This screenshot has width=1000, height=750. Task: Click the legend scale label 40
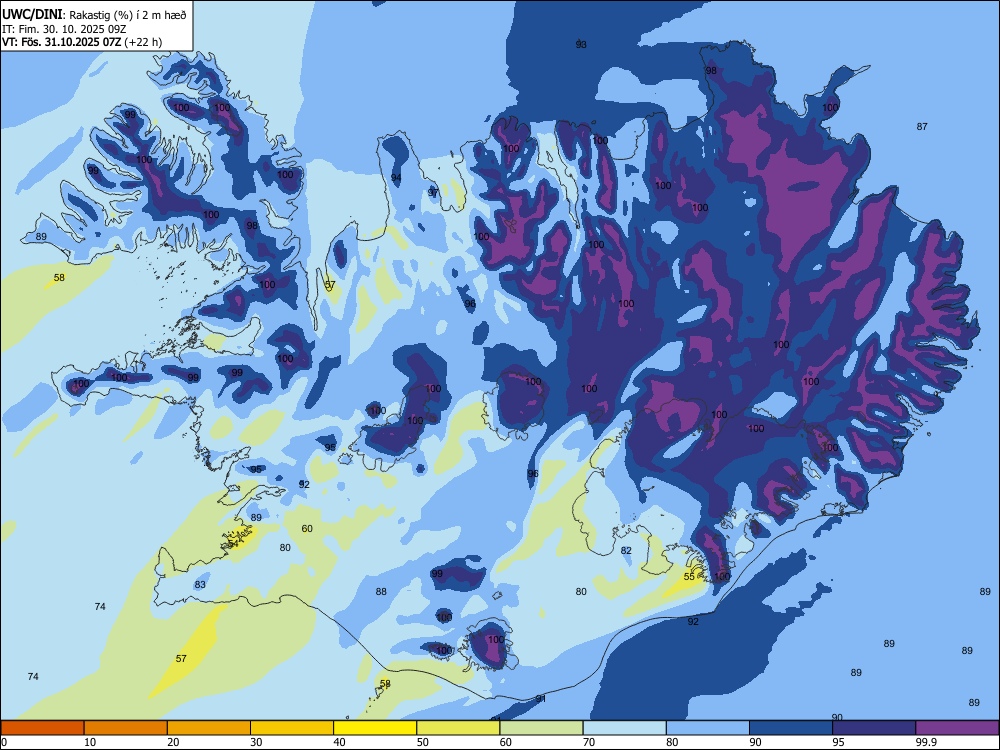coord(339,742)
